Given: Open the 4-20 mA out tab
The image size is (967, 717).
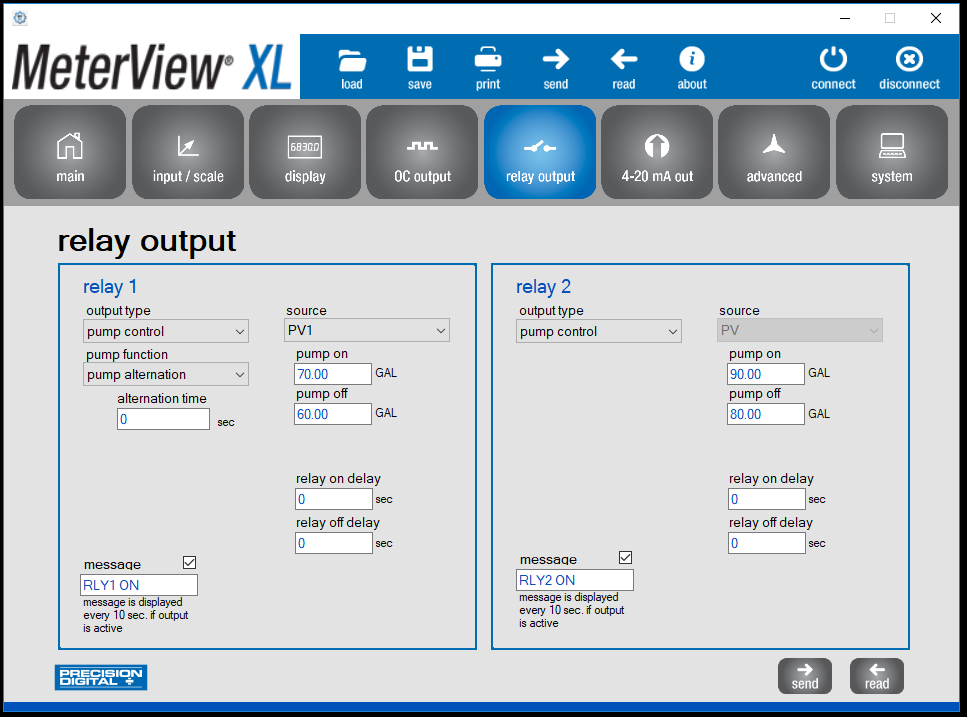Looking at the screenshot, I should click(x=657, y=152).
